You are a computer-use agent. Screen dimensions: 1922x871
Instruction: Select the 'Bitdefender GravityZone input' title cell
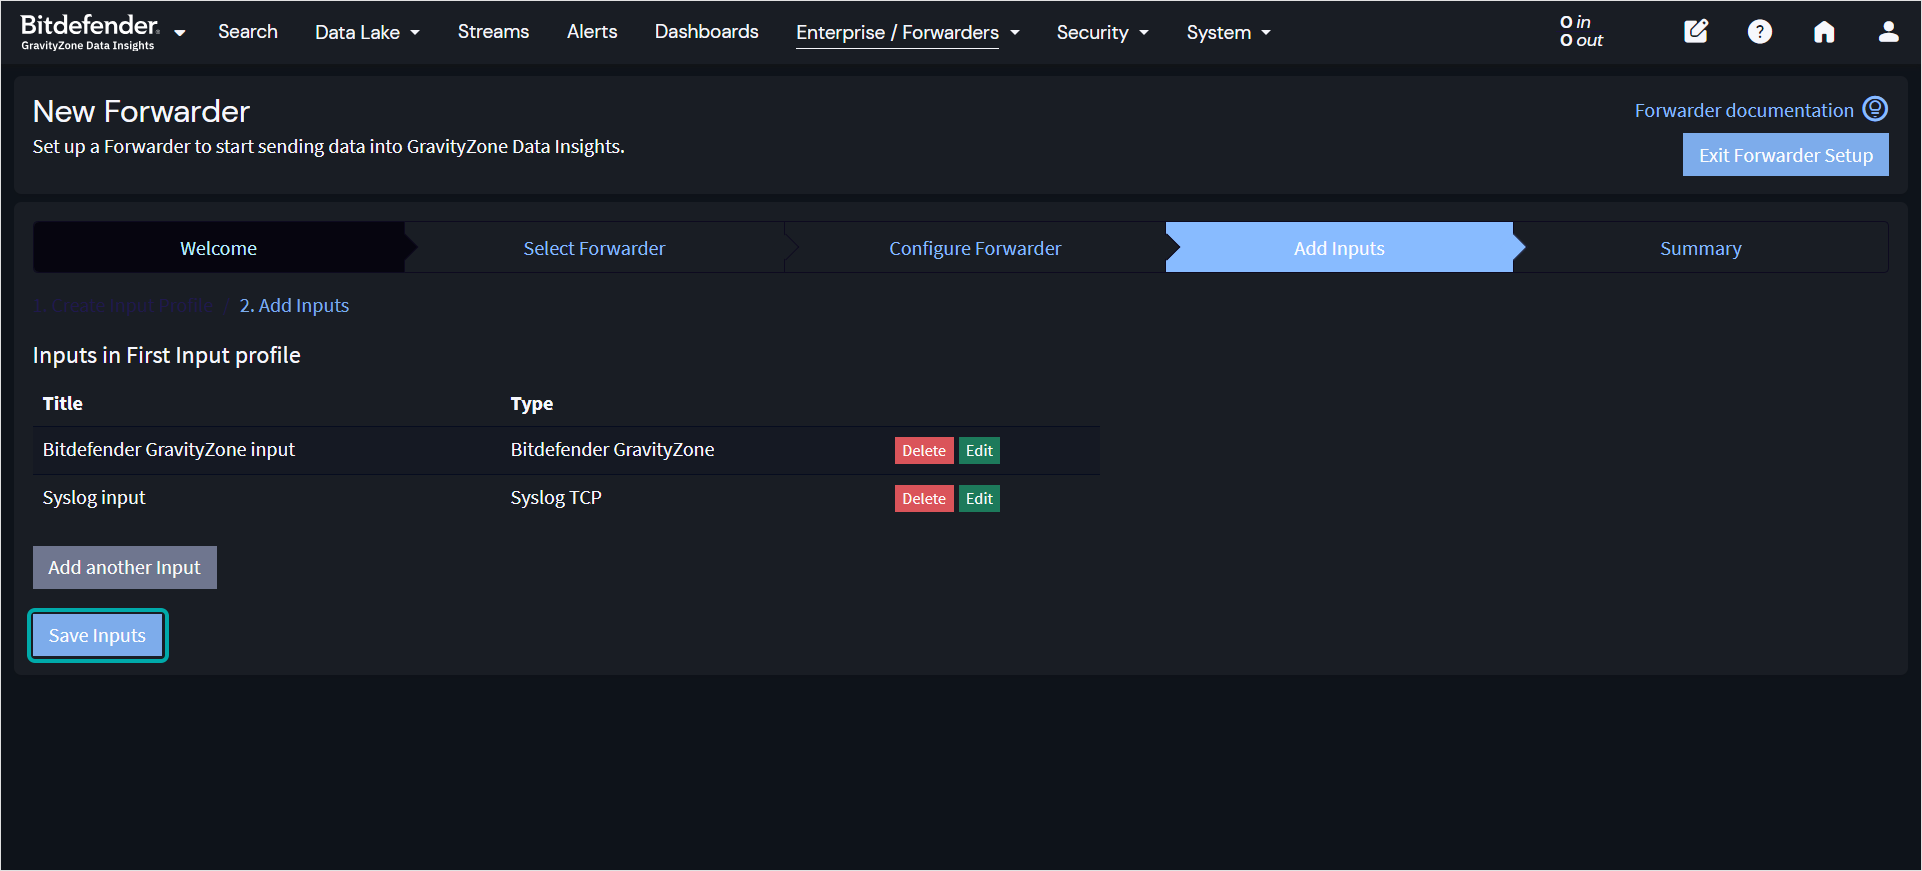pyautogui.click(x=168, y=449)
